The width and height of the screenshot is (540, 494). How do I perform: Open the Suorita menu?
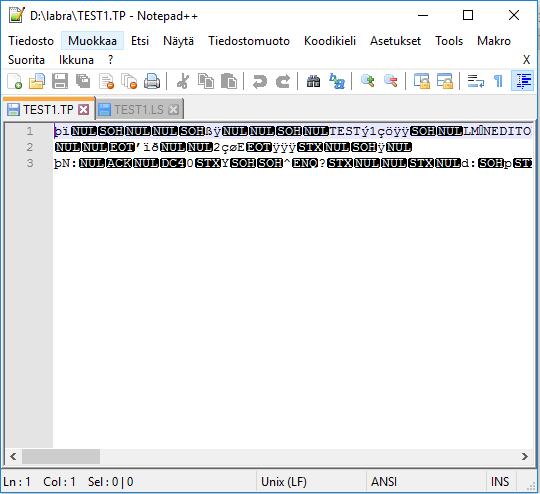(x=27, y=60)
